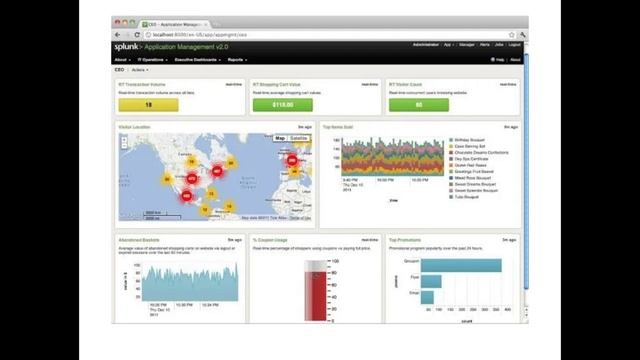The image size is (640, 360).
Task: Open the IT Operations dropdown menu
Action: [153, 60]
